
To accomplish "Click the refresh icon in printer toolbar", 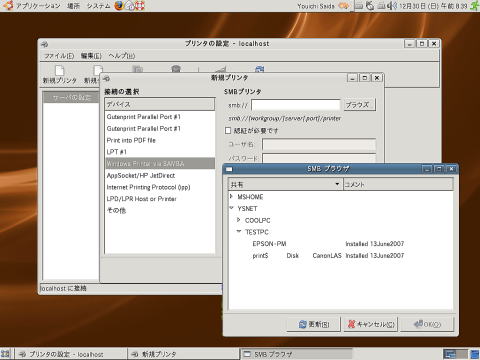I will 259,69.
